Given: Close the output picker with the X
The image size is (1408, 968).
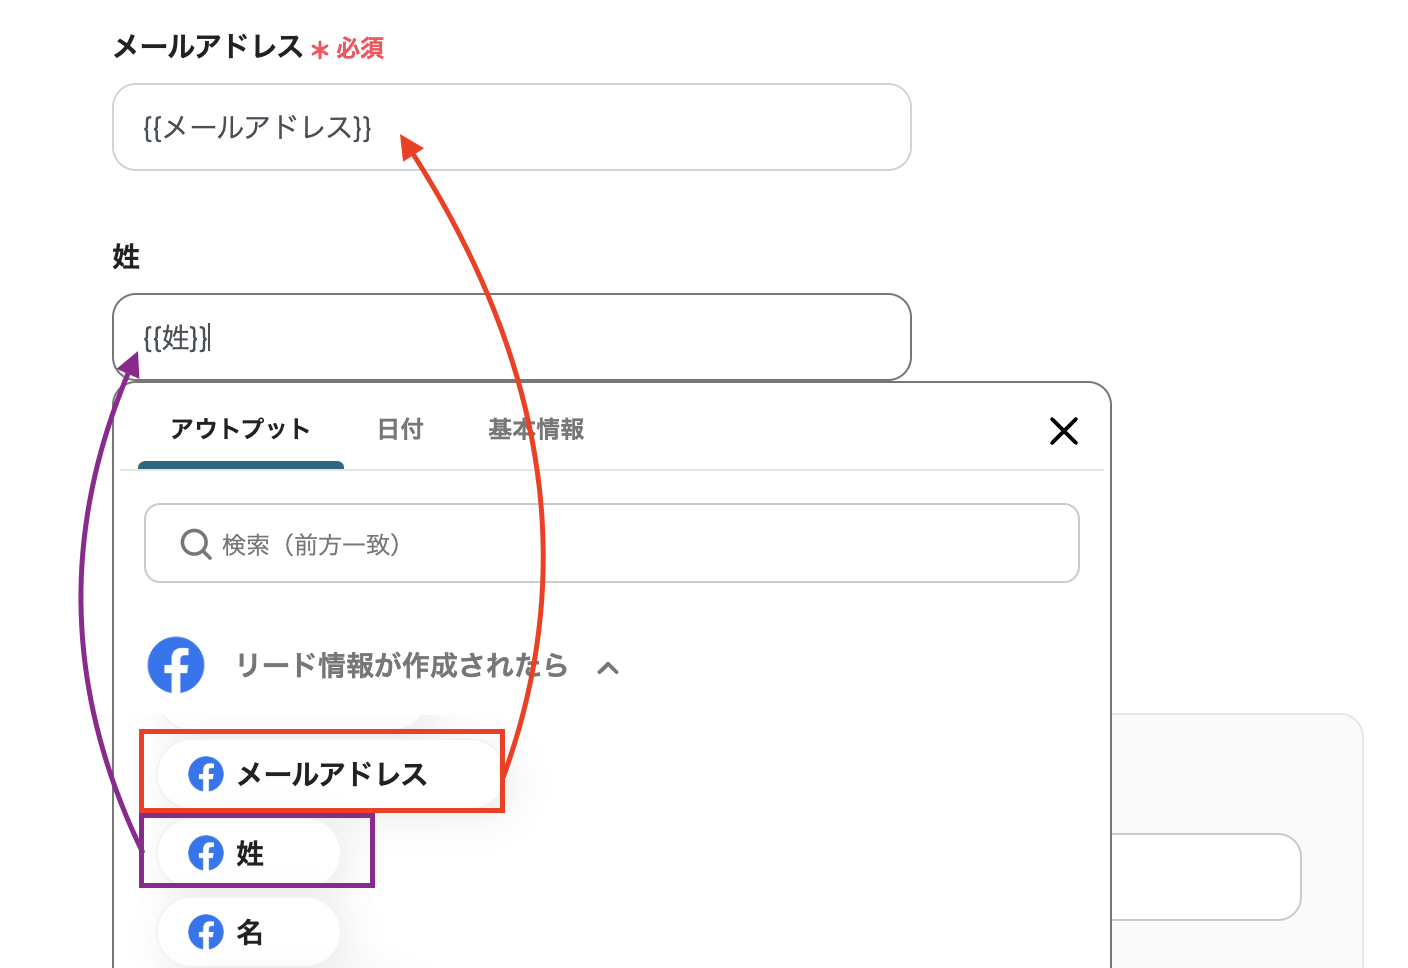Looking at the screenshot, I should (x=1063, y=431).
